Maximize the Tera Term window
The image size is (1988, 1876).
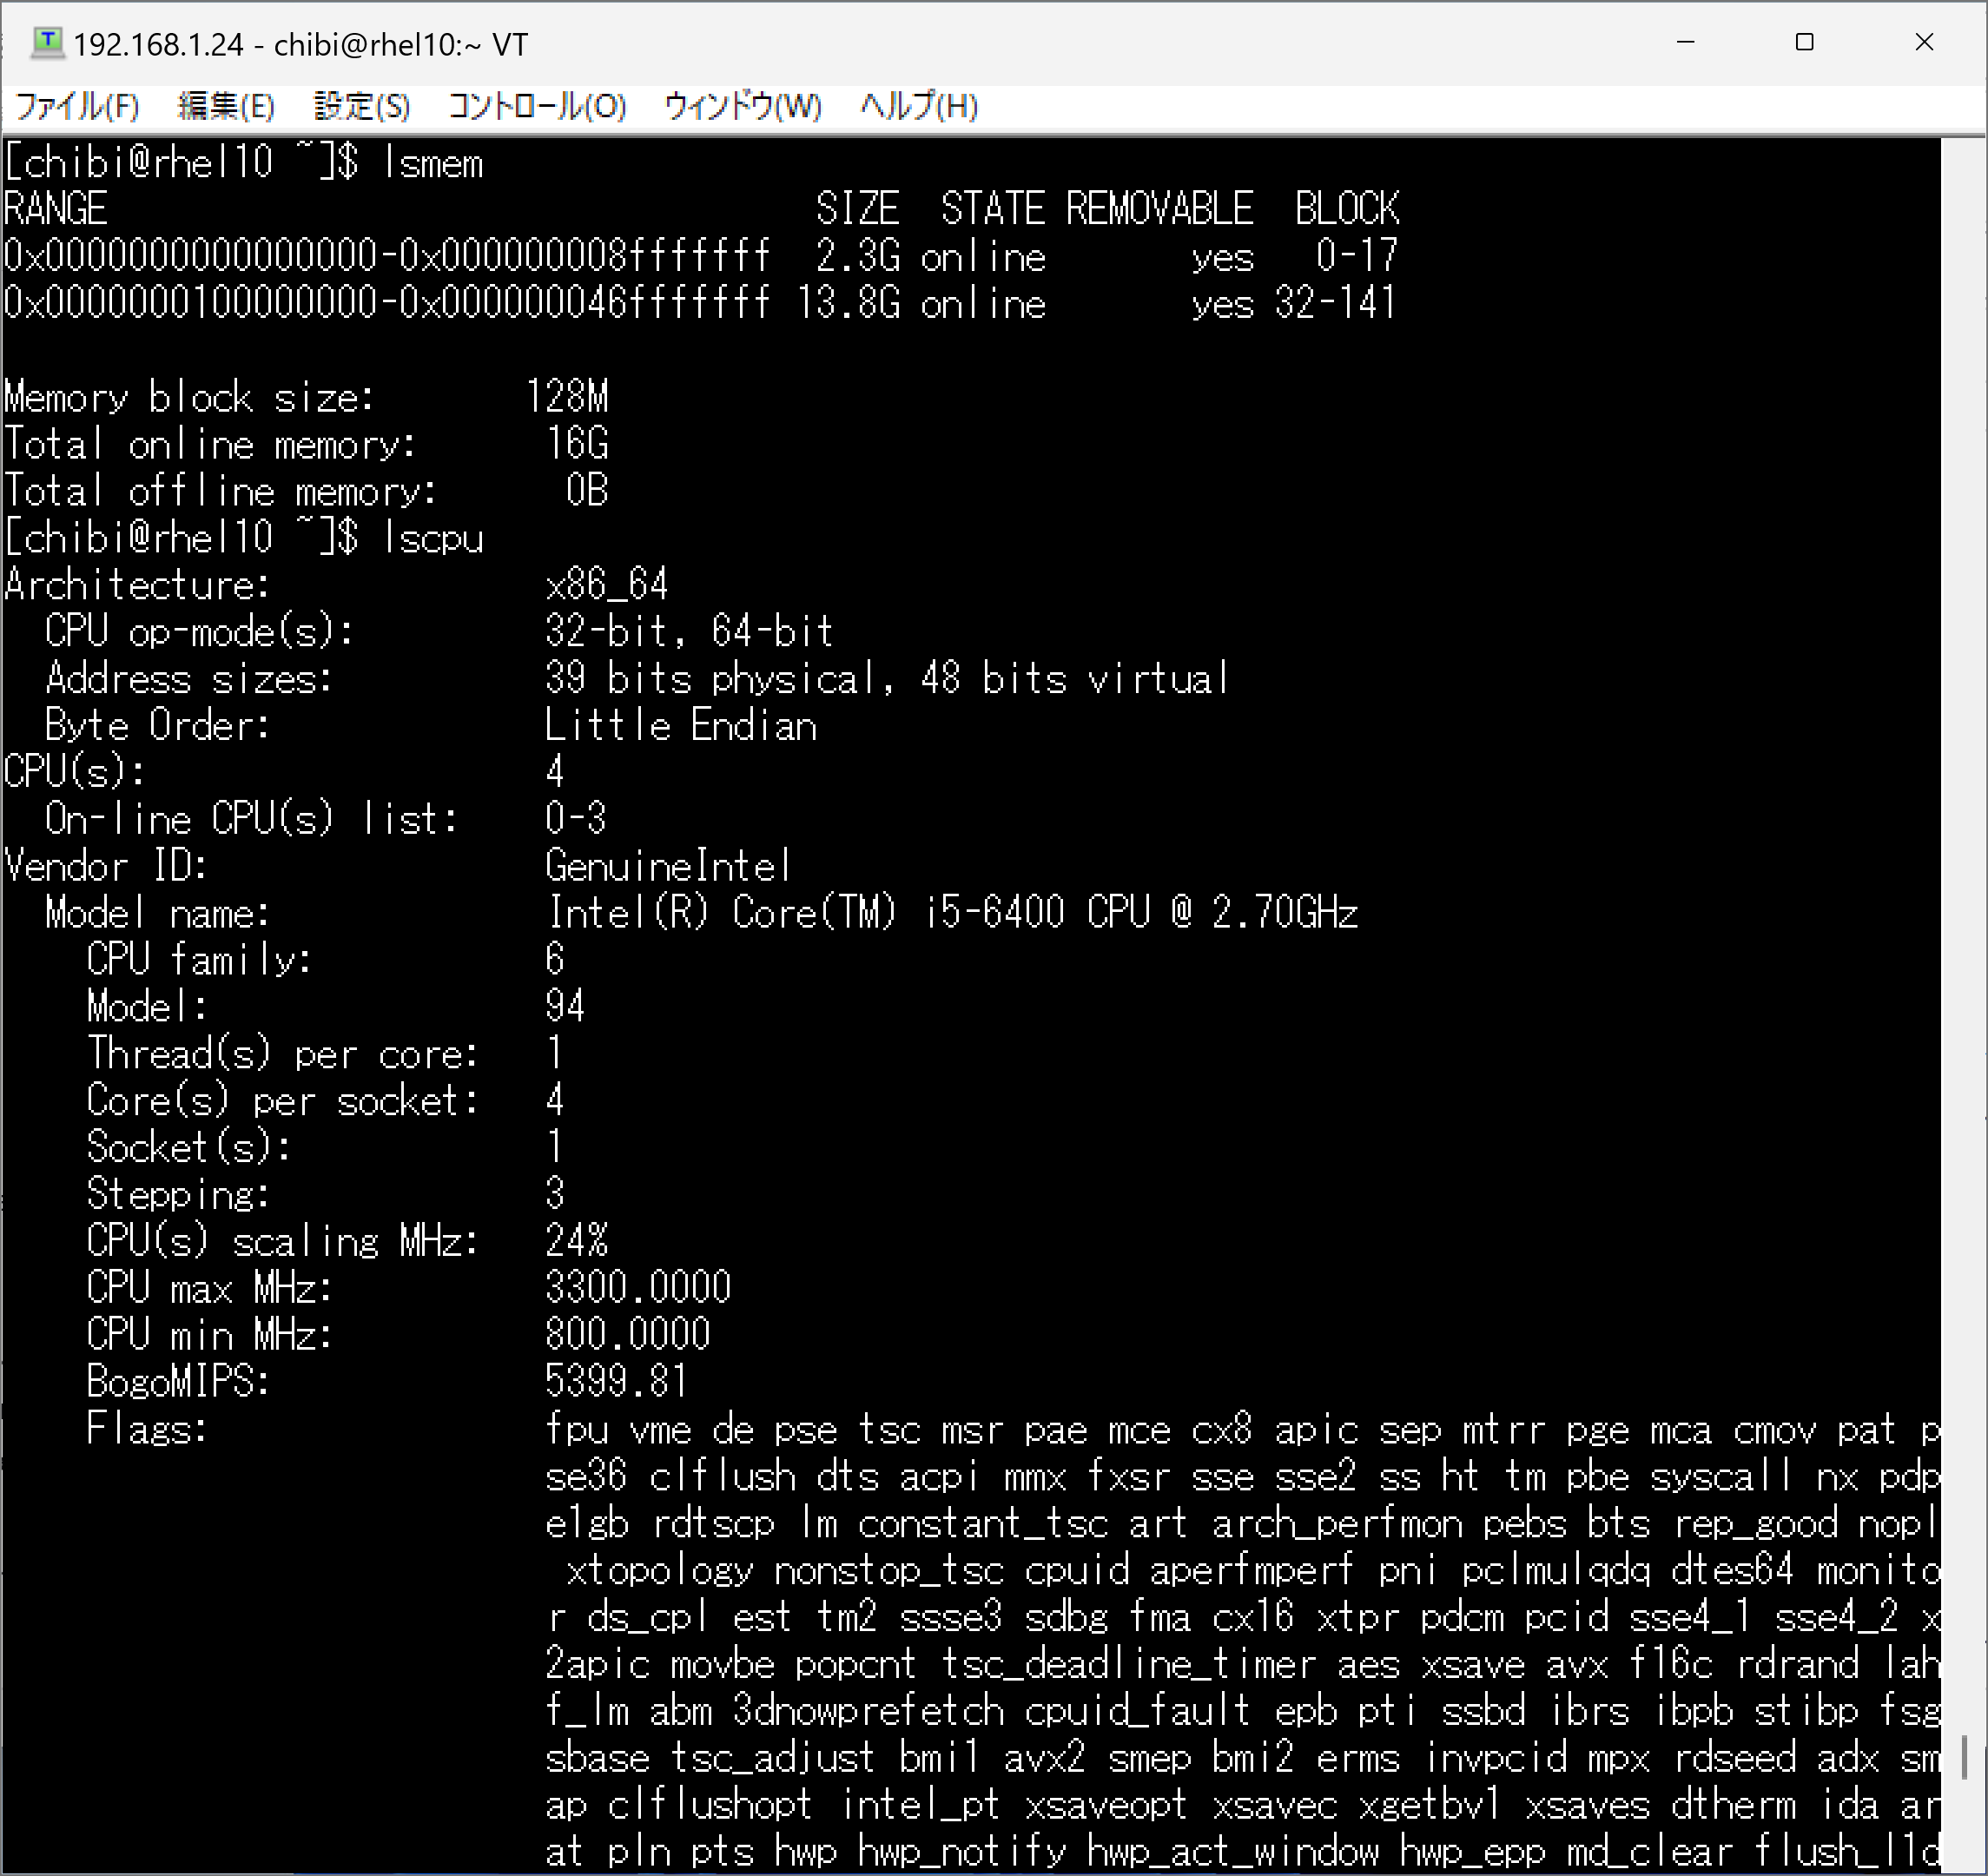[x=1804, y=43]
